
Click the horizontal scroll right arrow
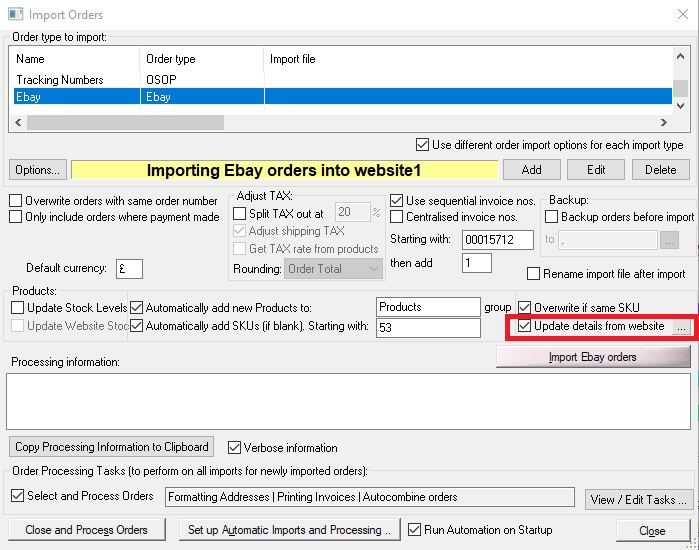point(664,122)
